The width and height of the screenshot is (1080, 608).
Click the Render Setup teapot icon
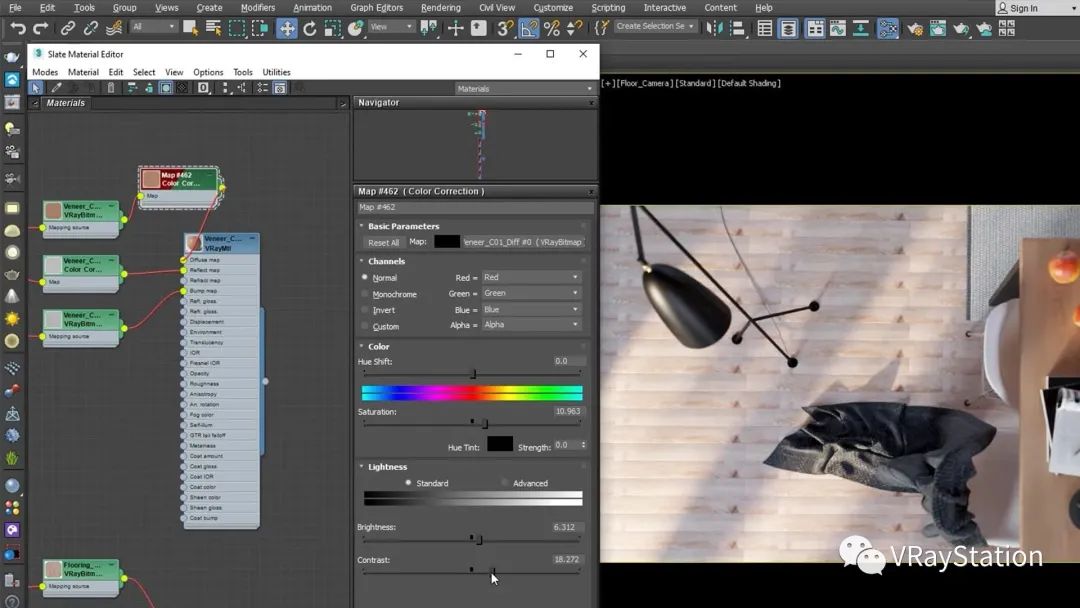click(x=914, y=28)
